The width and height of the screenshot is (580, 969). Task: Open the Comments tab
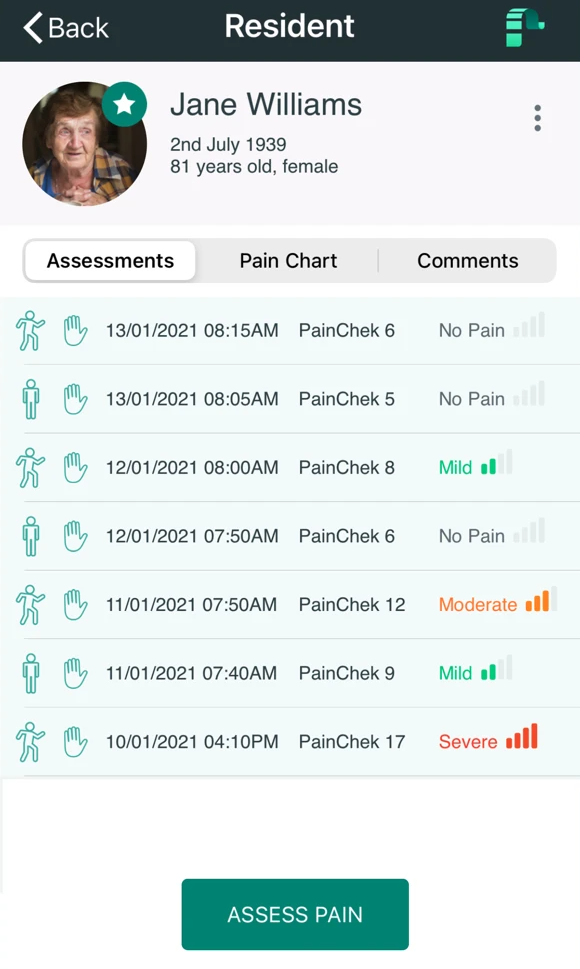pyautogui.click(x=468, y=261)
